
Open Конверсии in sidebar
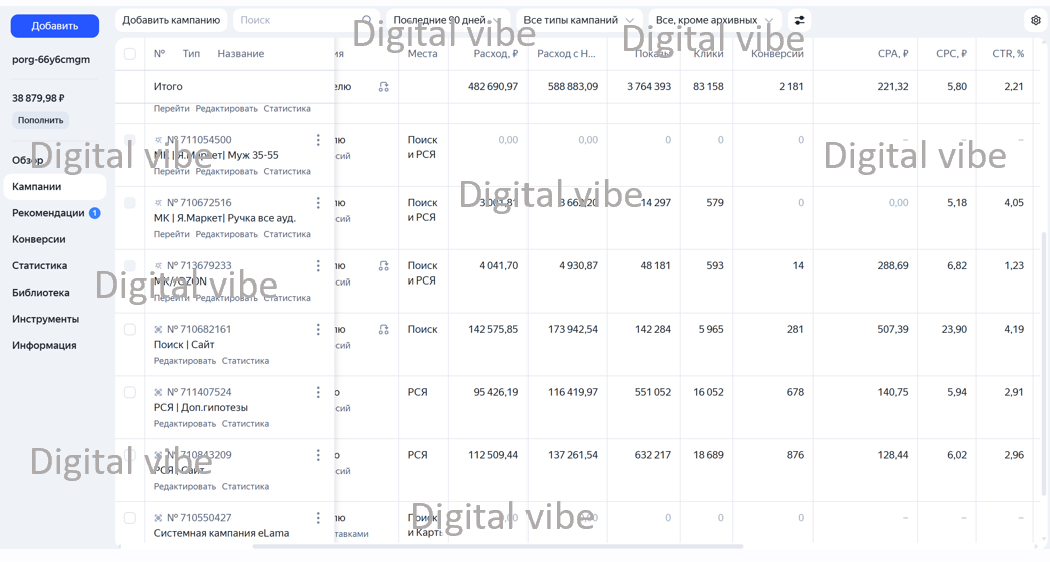point(39,239)
